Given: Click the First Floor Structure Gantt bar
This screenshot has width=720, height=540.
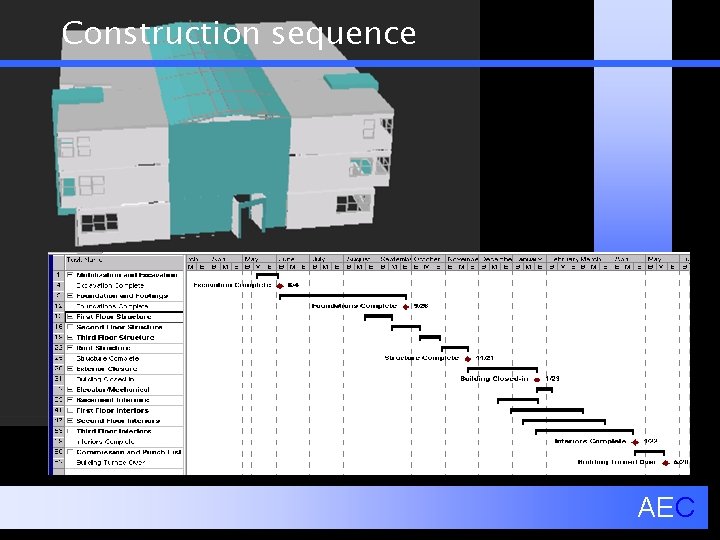Looking at the screenshot, I should pyautogui.click(x=378, y=317).
